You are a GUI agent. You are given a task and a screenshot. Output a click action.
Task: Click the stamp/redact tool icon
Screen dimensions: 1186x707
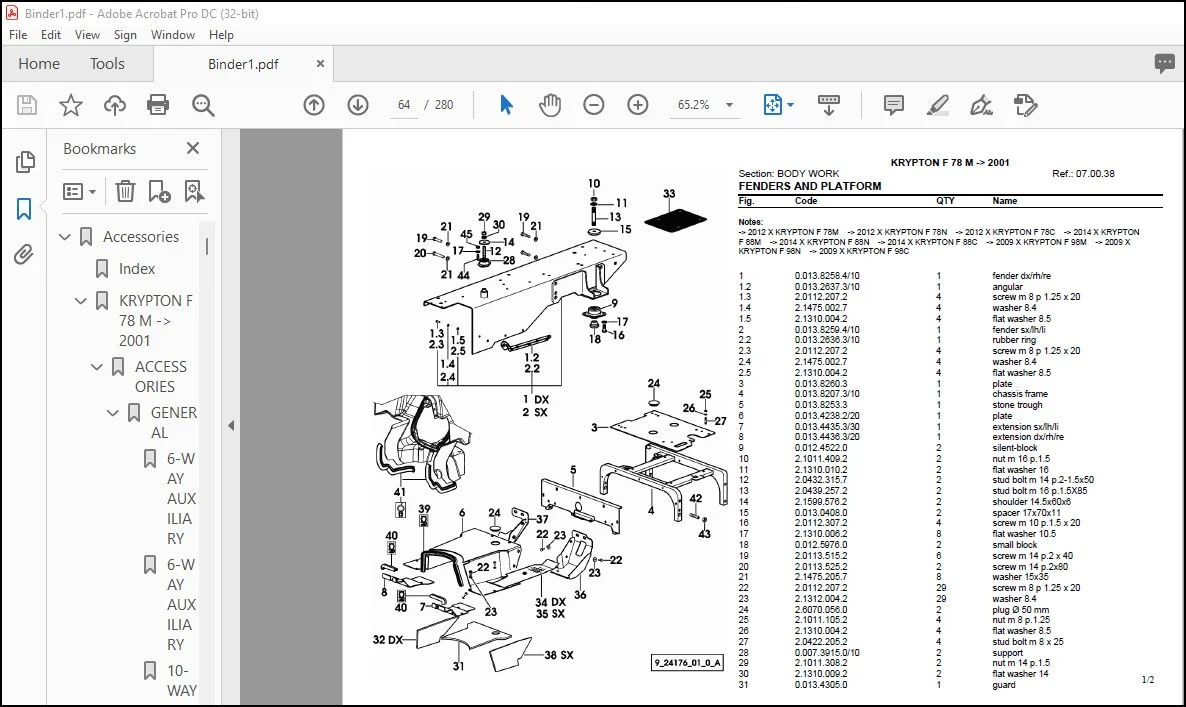(1025, 105)
